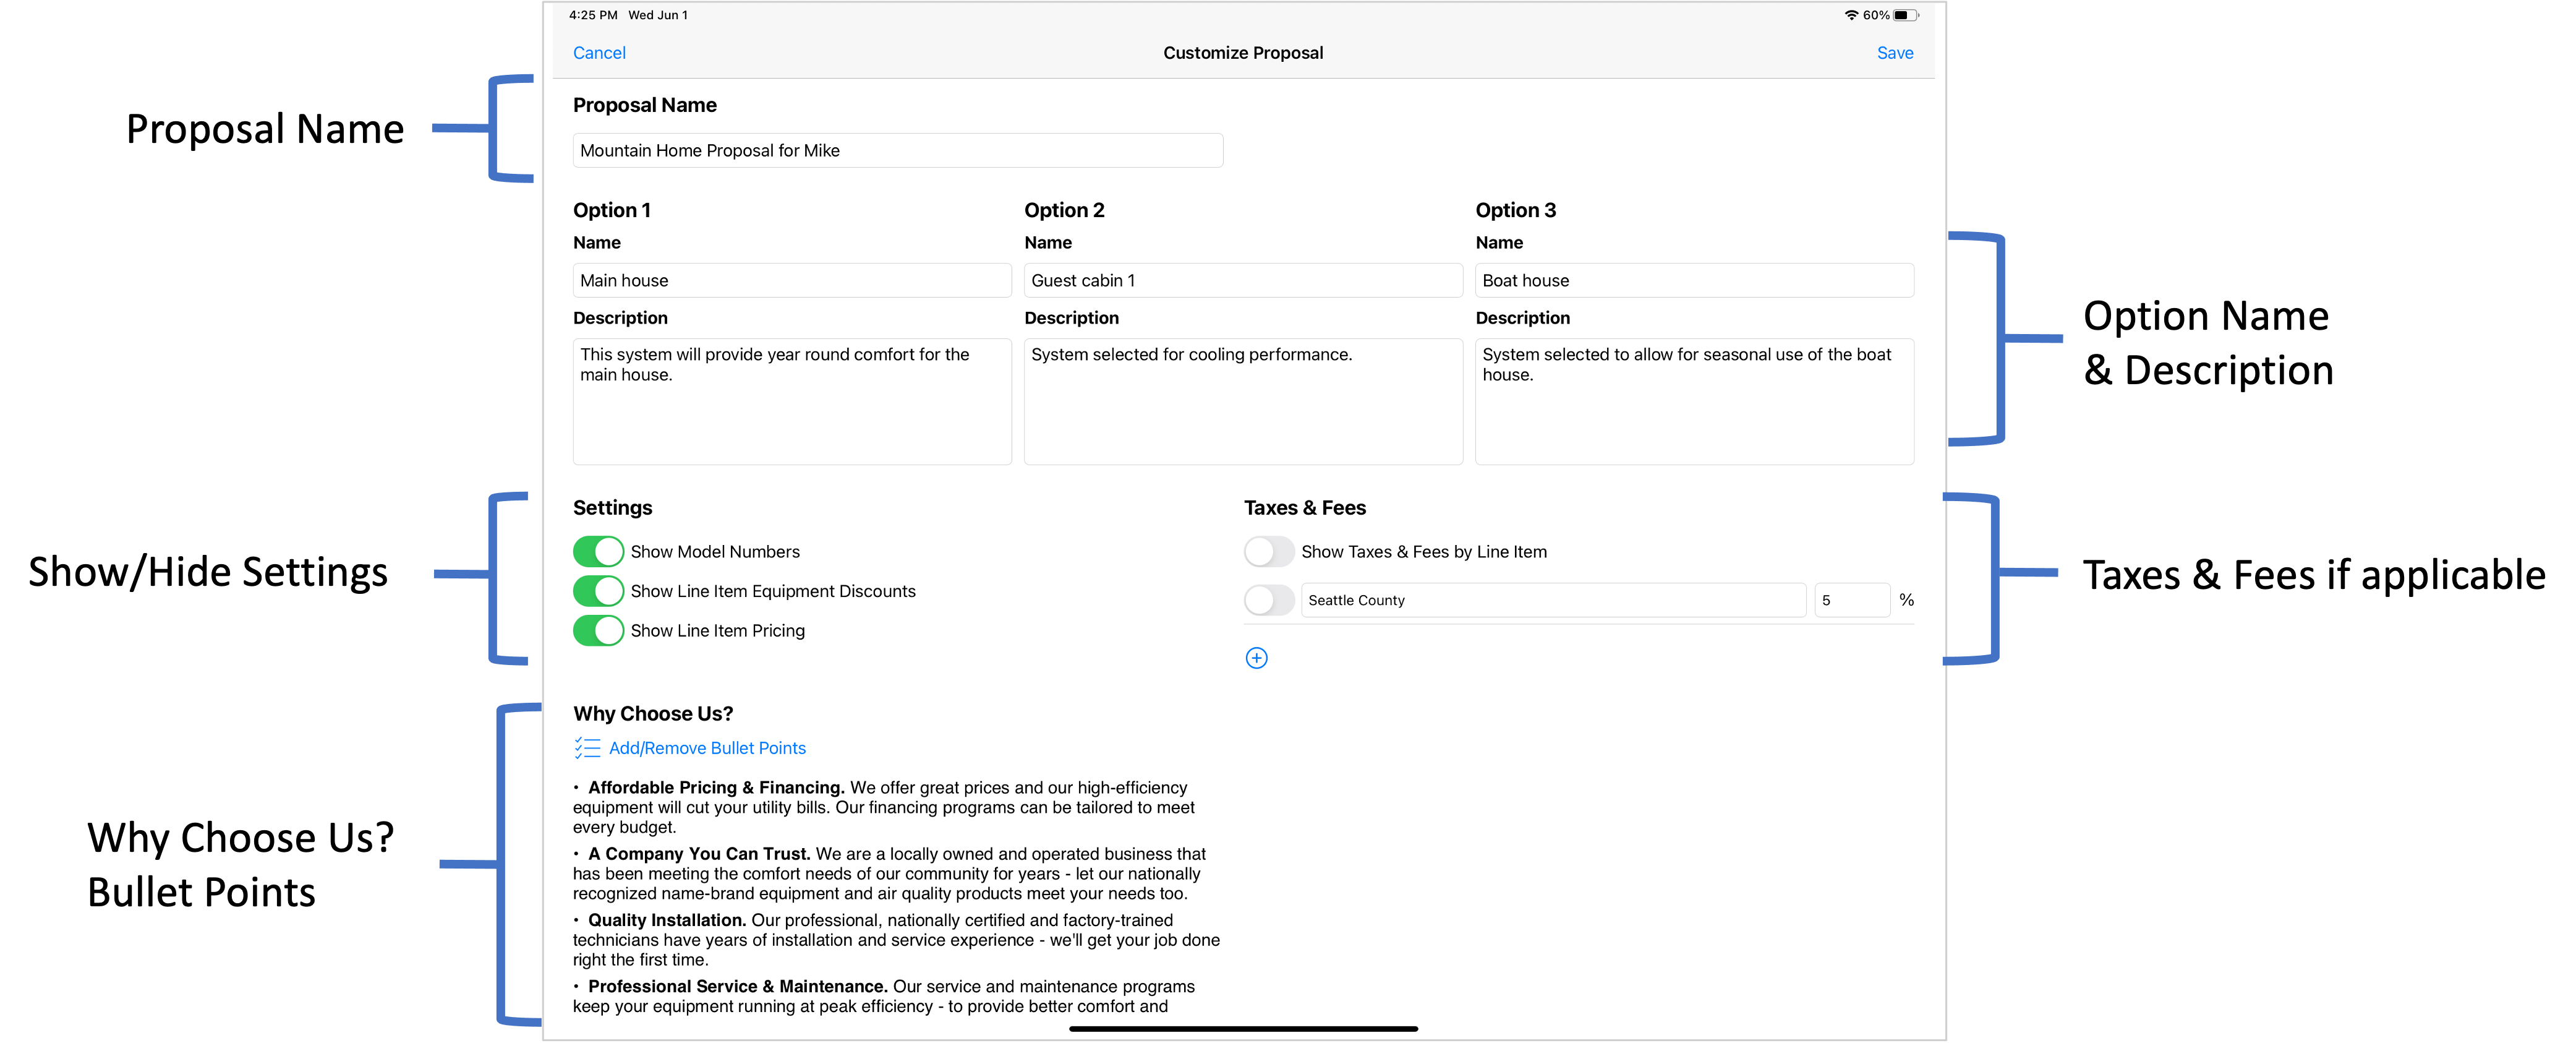
Task: Click the 'Settings' section heading
Action: coord(612,508)
